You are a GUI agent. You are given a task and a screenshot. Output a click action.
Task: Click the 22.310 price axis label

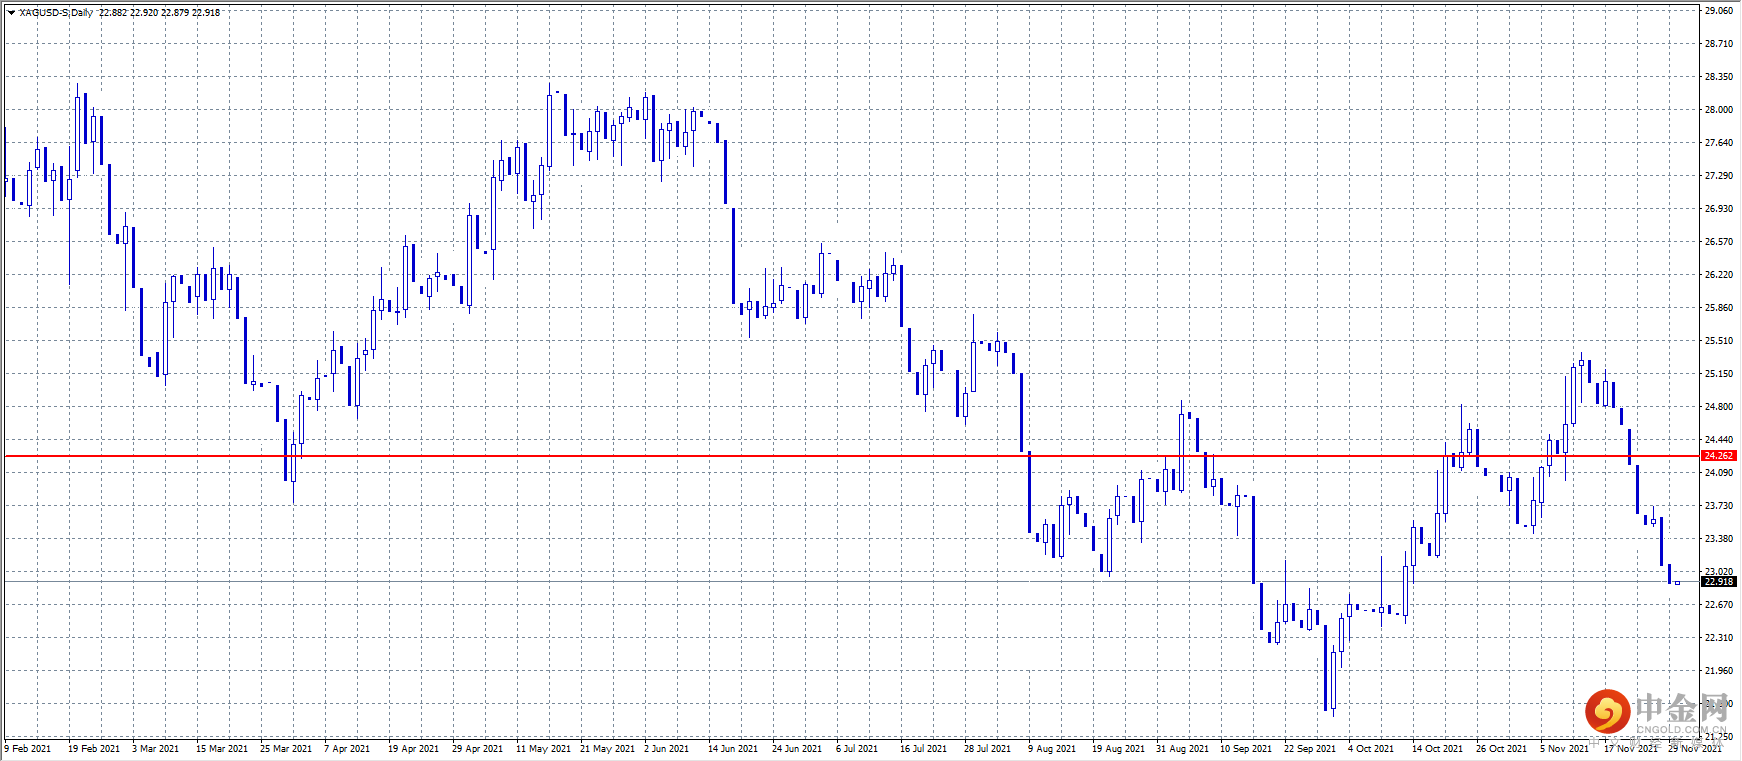[1719, 638]
